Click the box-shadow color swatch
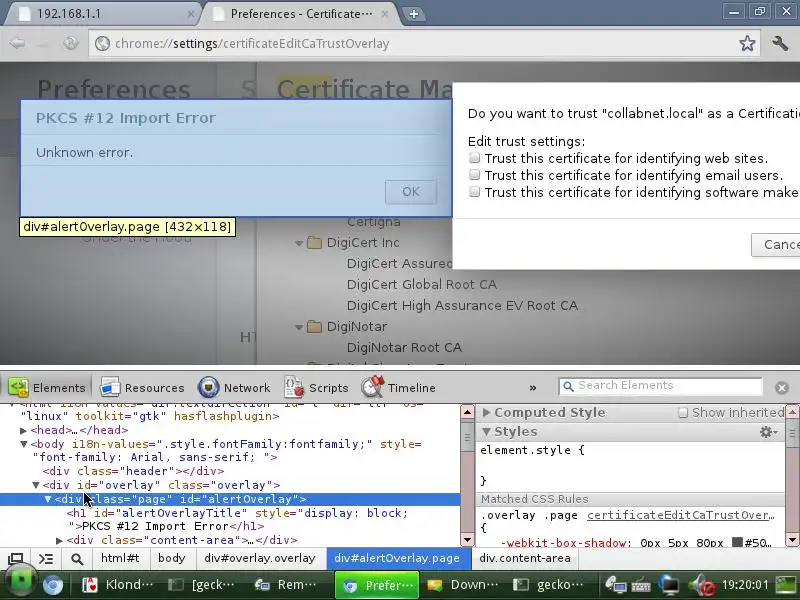This screenshot has width=800, height=600. click(x=737, y=542)
